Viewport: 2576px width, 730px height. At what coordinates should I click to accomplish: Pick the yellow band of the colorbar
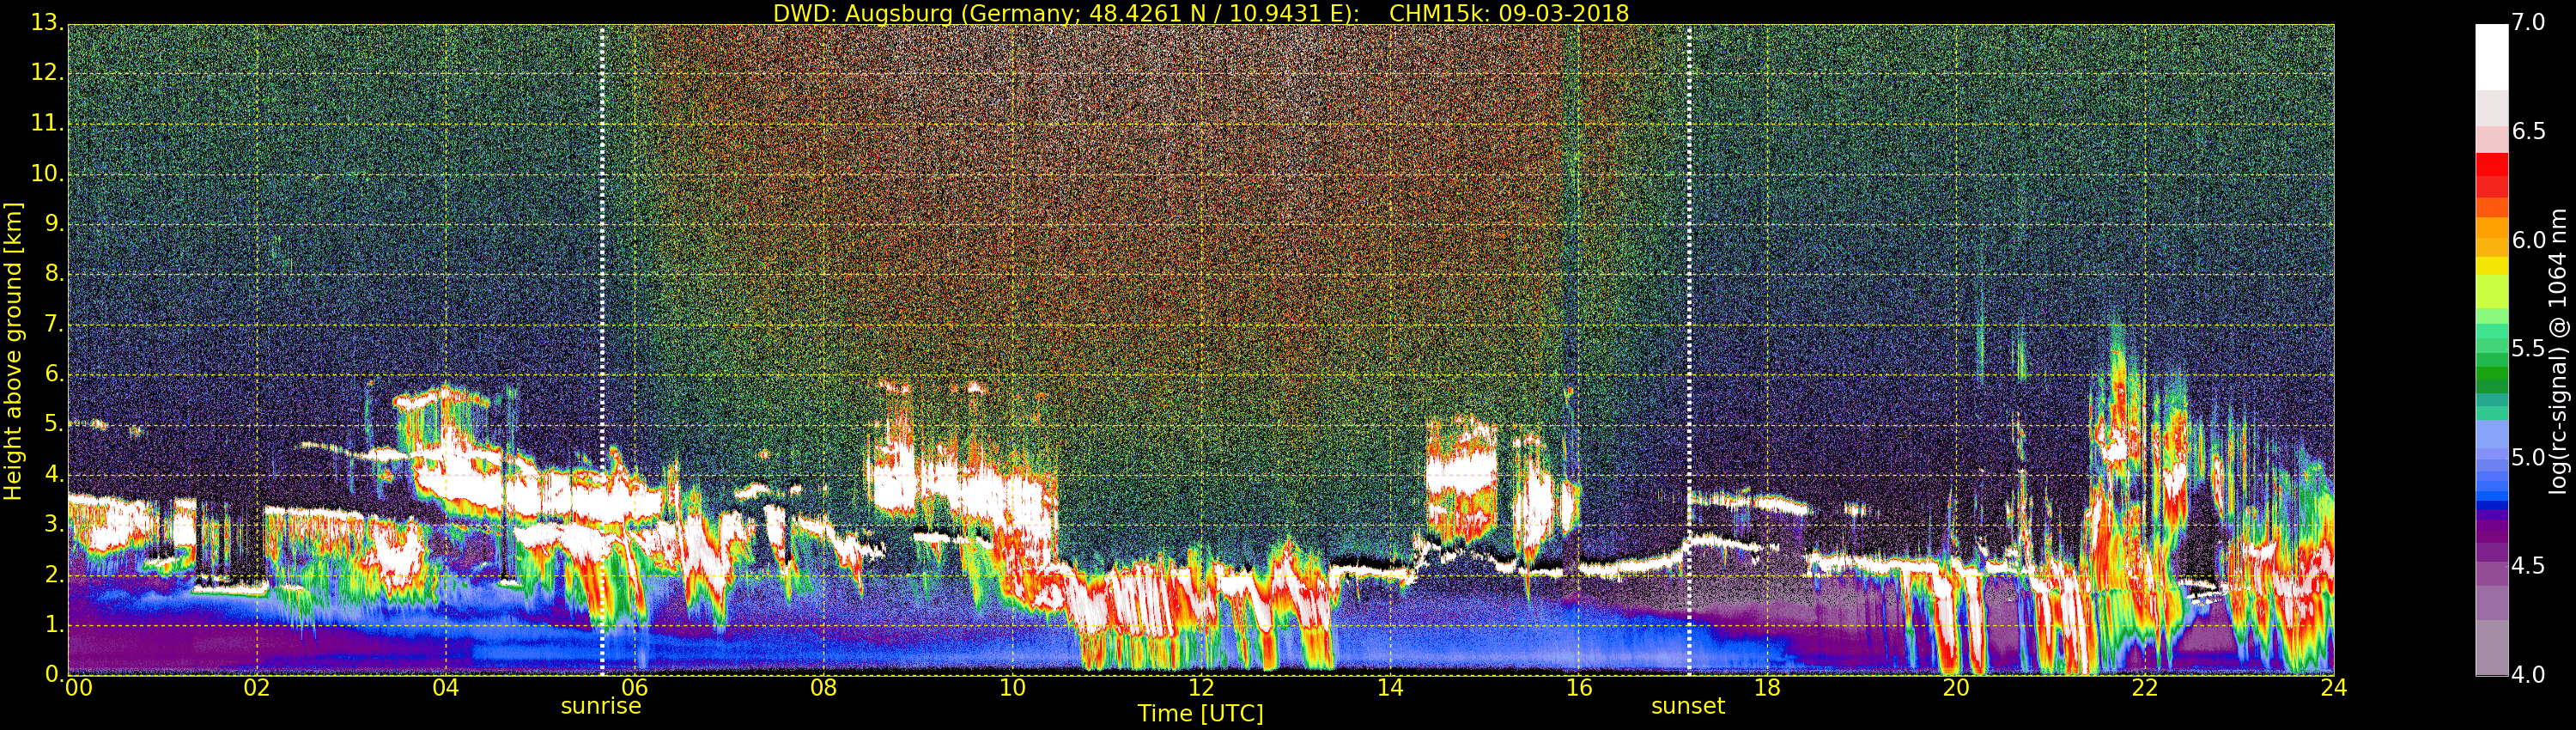pyautogui.click(x=2491, y=266)
